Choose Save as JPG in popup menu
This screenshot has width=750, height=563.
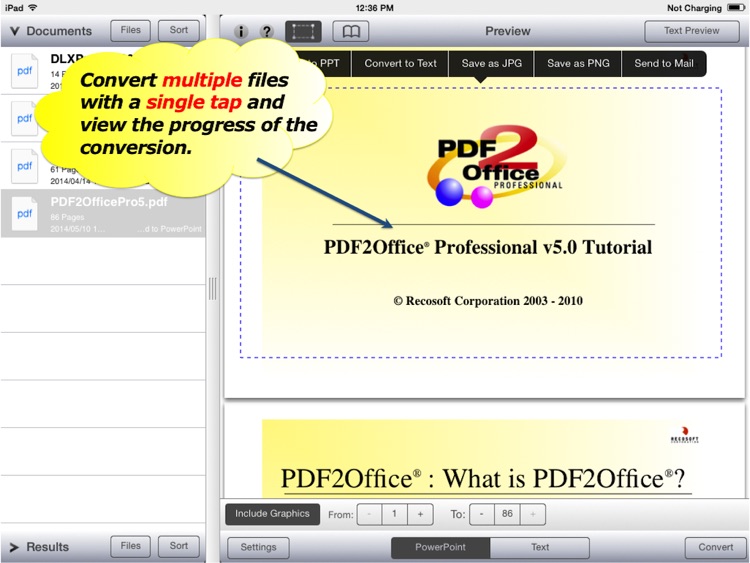coord(492,64)
